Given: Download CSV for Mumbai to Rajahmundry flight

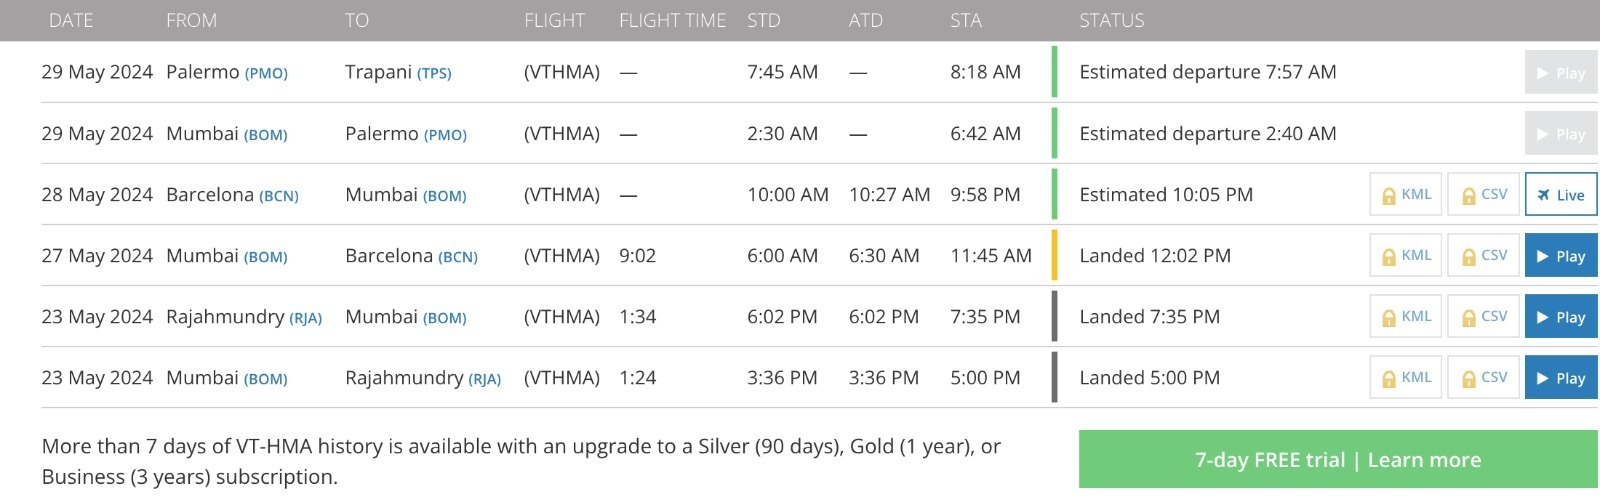Looking at the screenshot, I should coord(1484,378).
